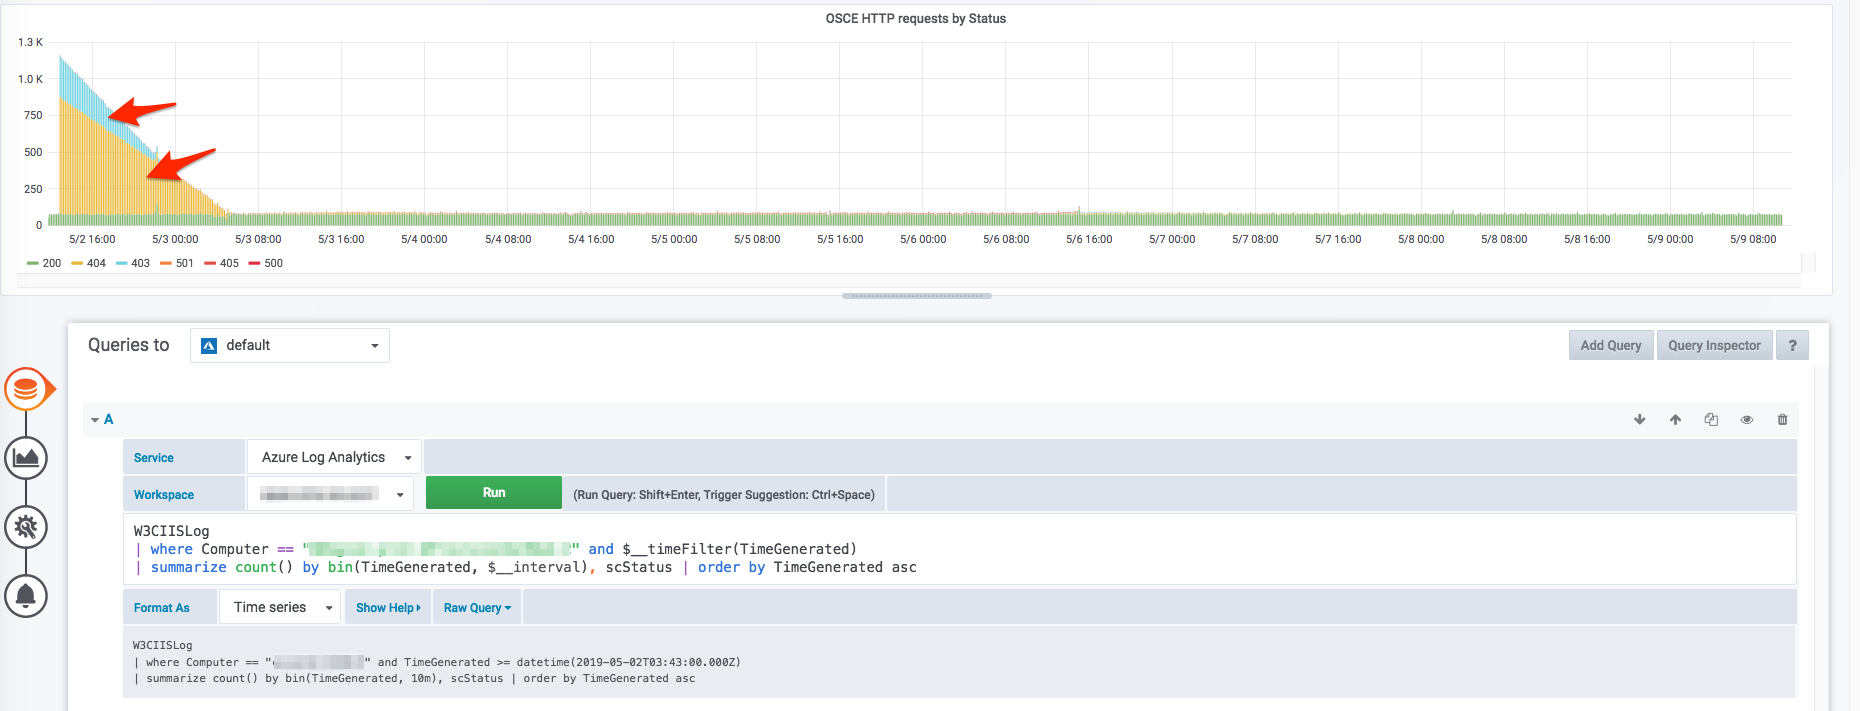Screen dimensions: 1860x711
Task: Open the General settings gear tab icon
Action: click(26, 527)
